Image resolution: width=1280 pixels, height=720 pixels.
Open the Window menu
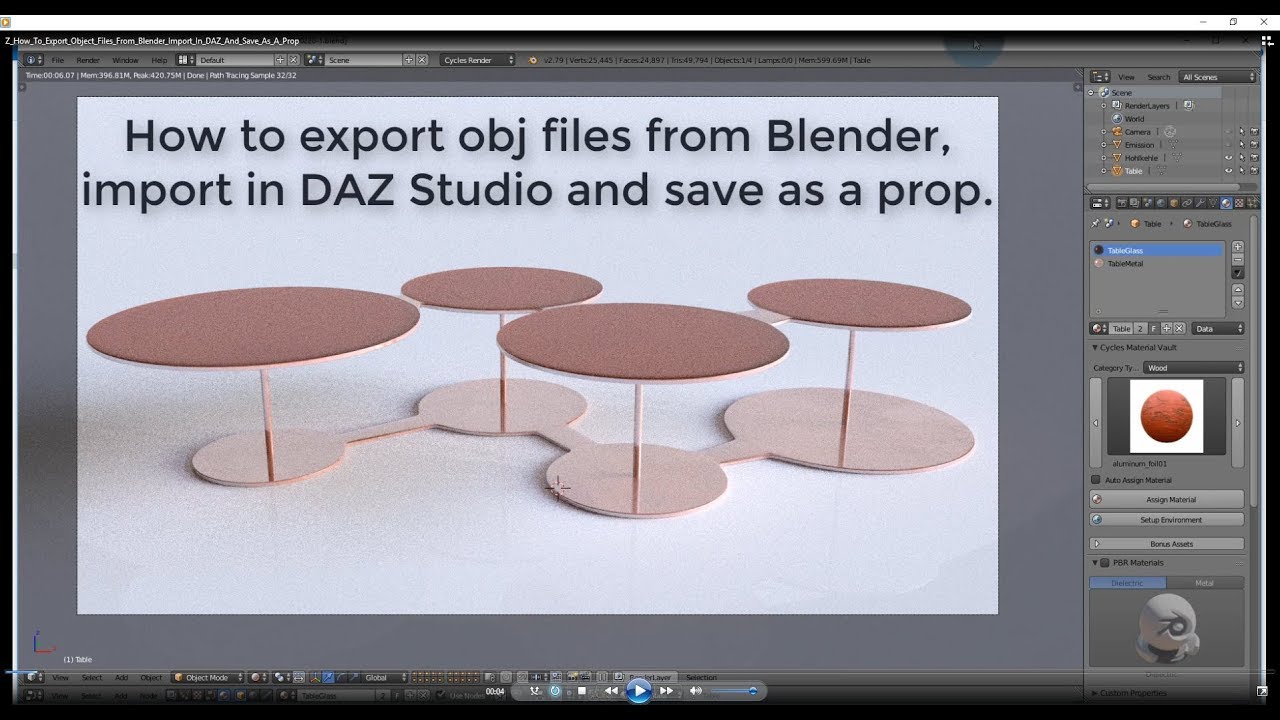(x=125, y=60)
